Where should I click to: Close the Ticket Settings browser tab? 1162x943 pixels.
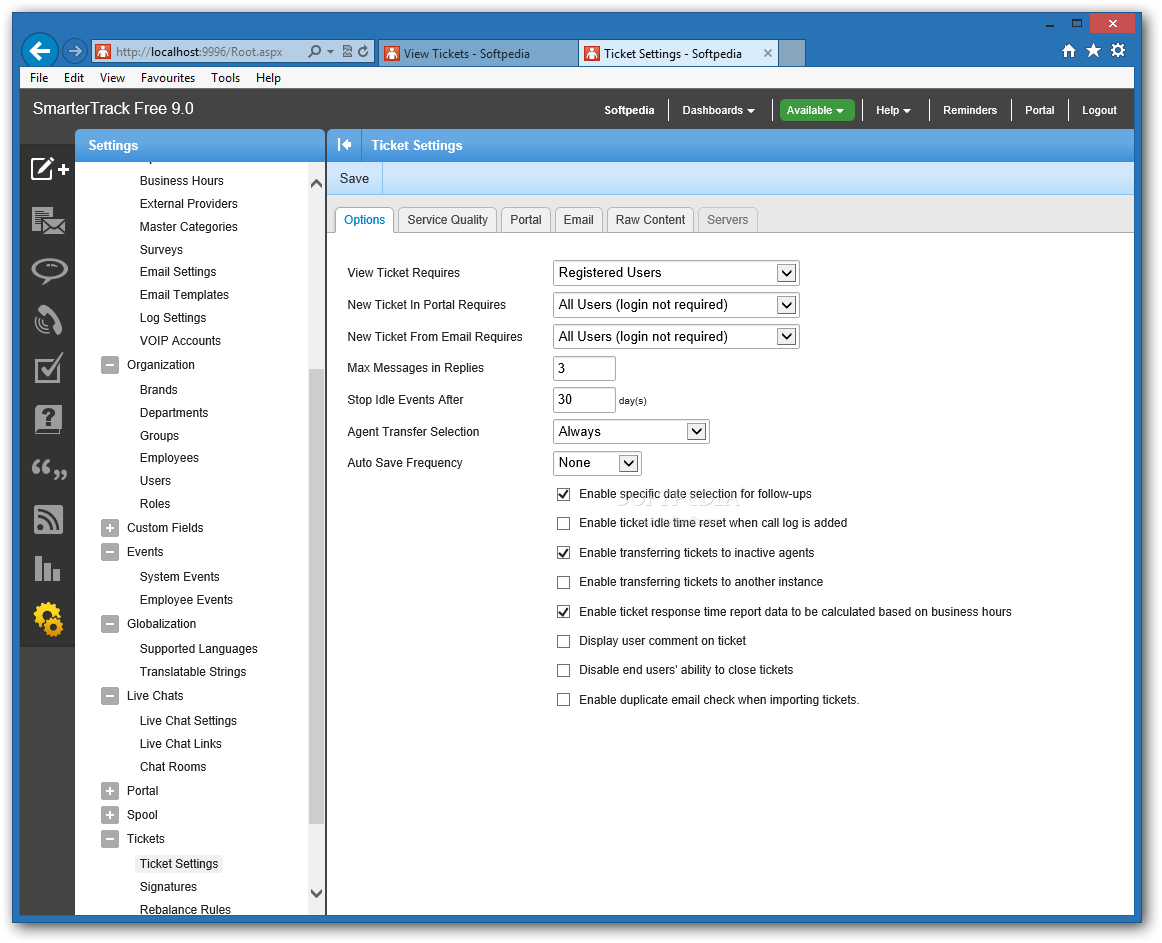coord(768,53)
